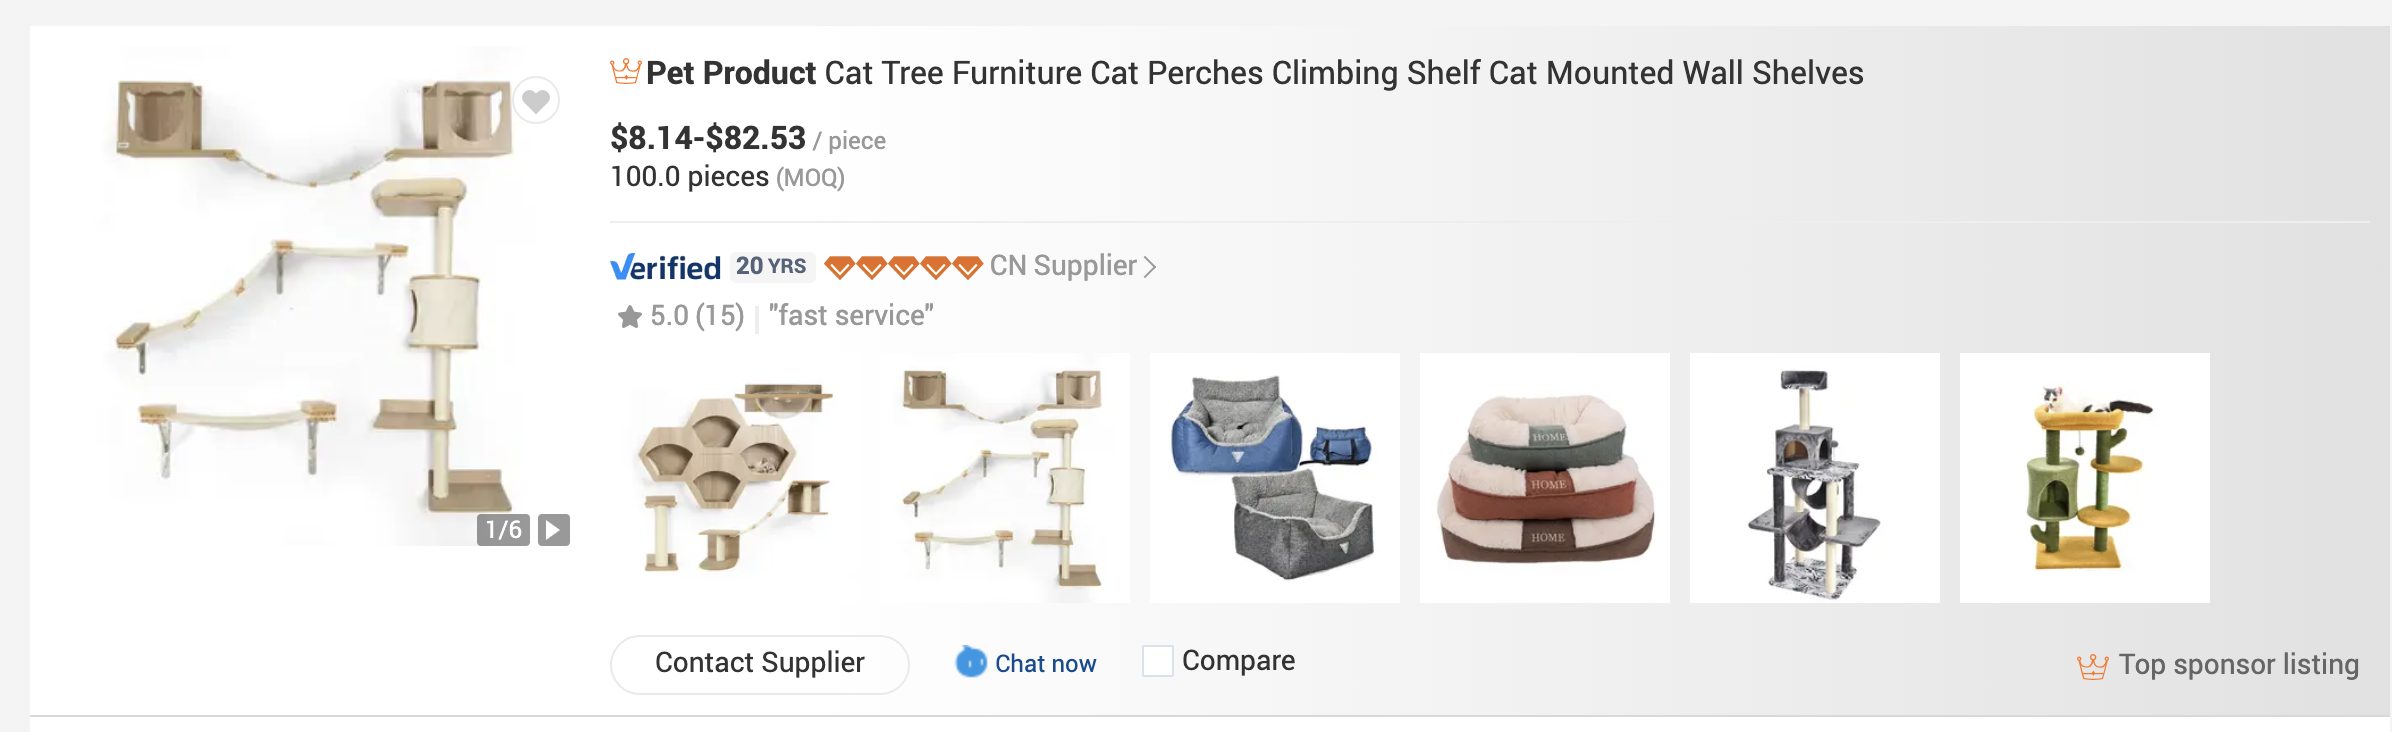Click the Top sponsor listing crown icon
The width and height of the screenshot is (2392, 732).
pyautogui.click(x=2092, y=666)
